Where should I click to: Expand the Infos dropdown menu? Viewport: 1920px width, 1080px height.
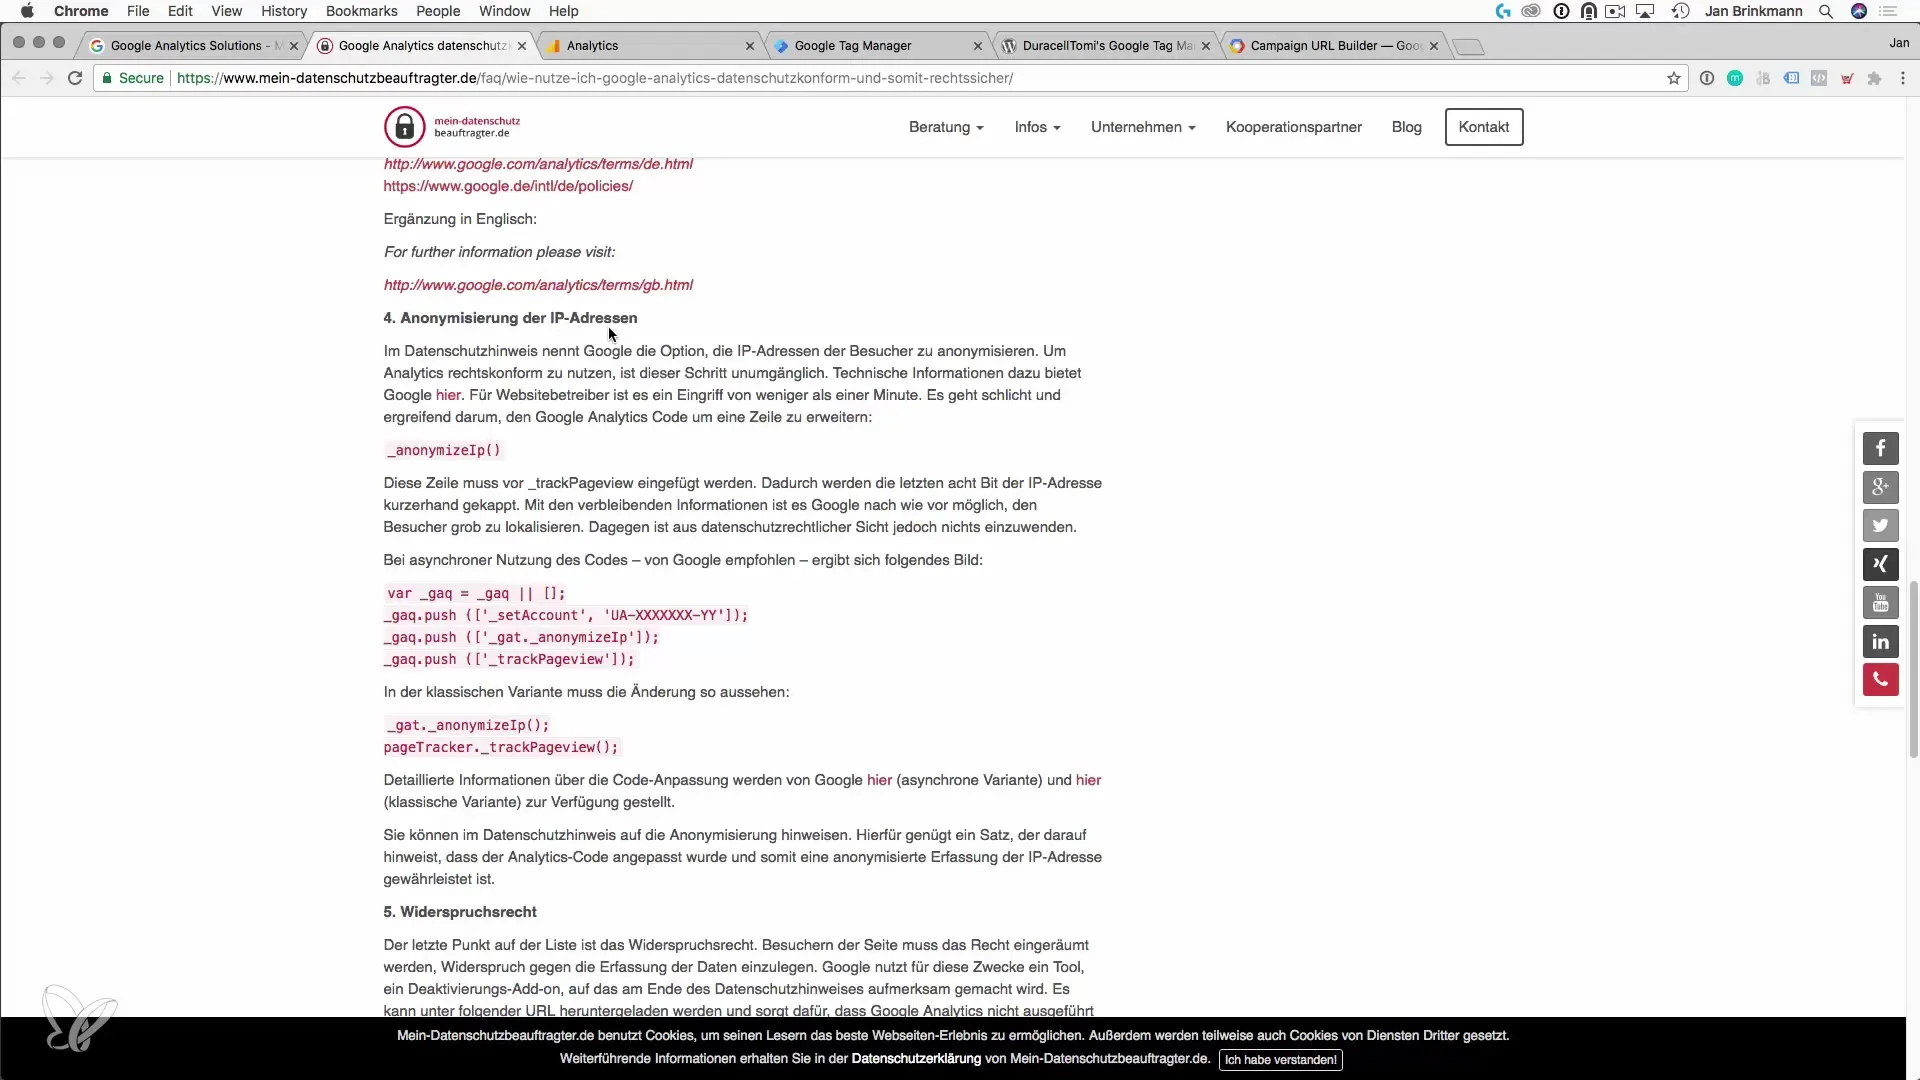pyautogui.click(x=1037, y=127)
